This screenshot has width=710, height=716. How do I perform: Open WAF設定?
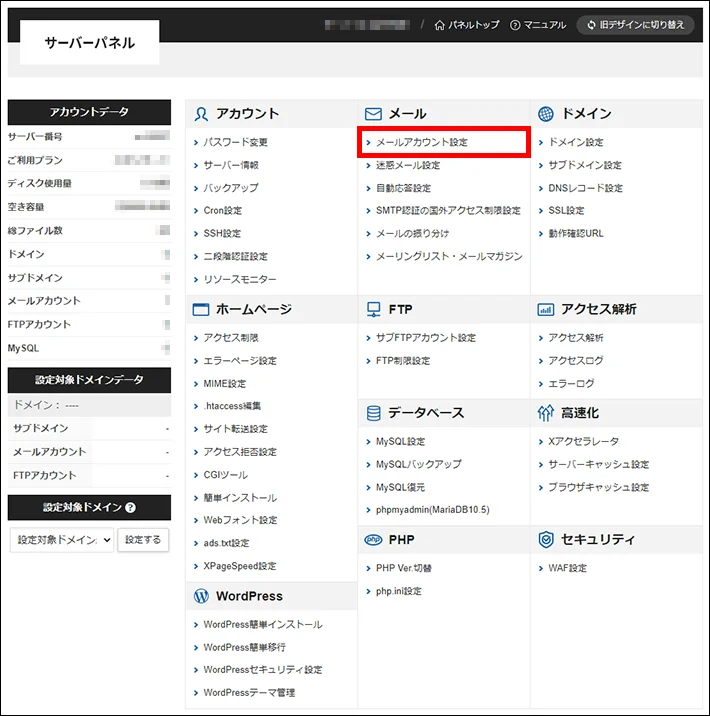coord(568,568)
